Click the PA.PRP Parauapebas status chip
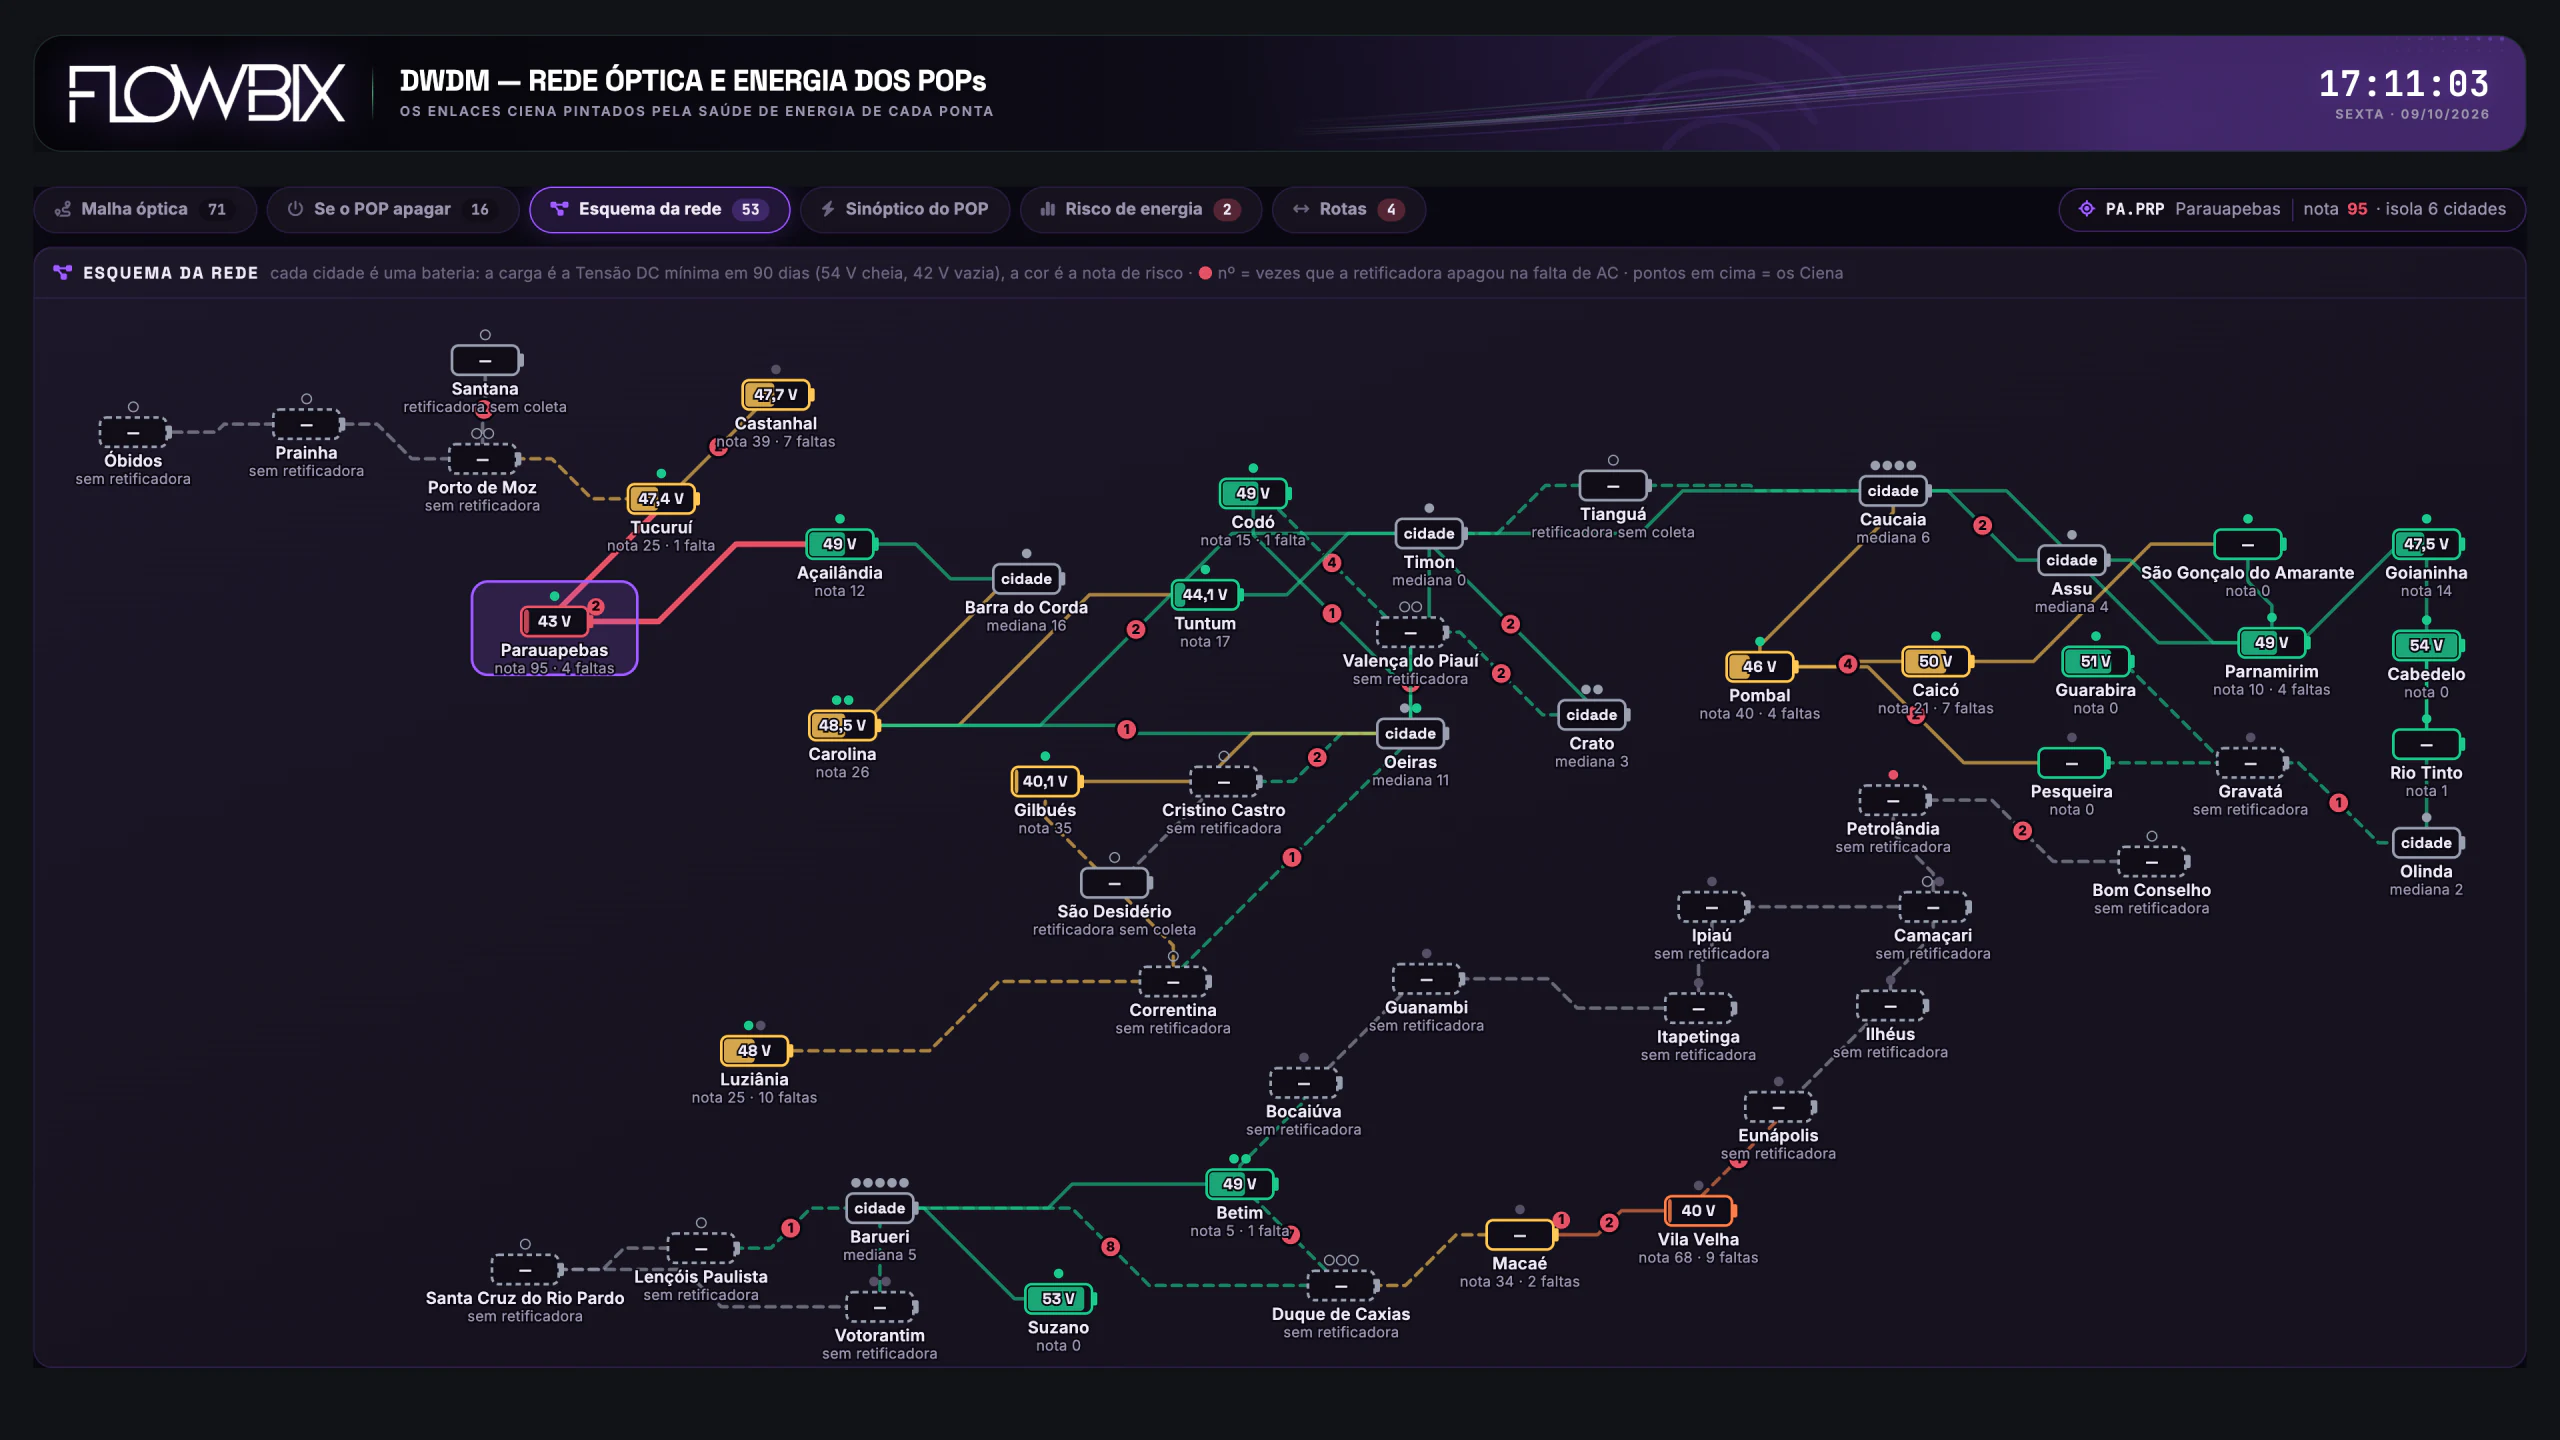 [2292, 209]
